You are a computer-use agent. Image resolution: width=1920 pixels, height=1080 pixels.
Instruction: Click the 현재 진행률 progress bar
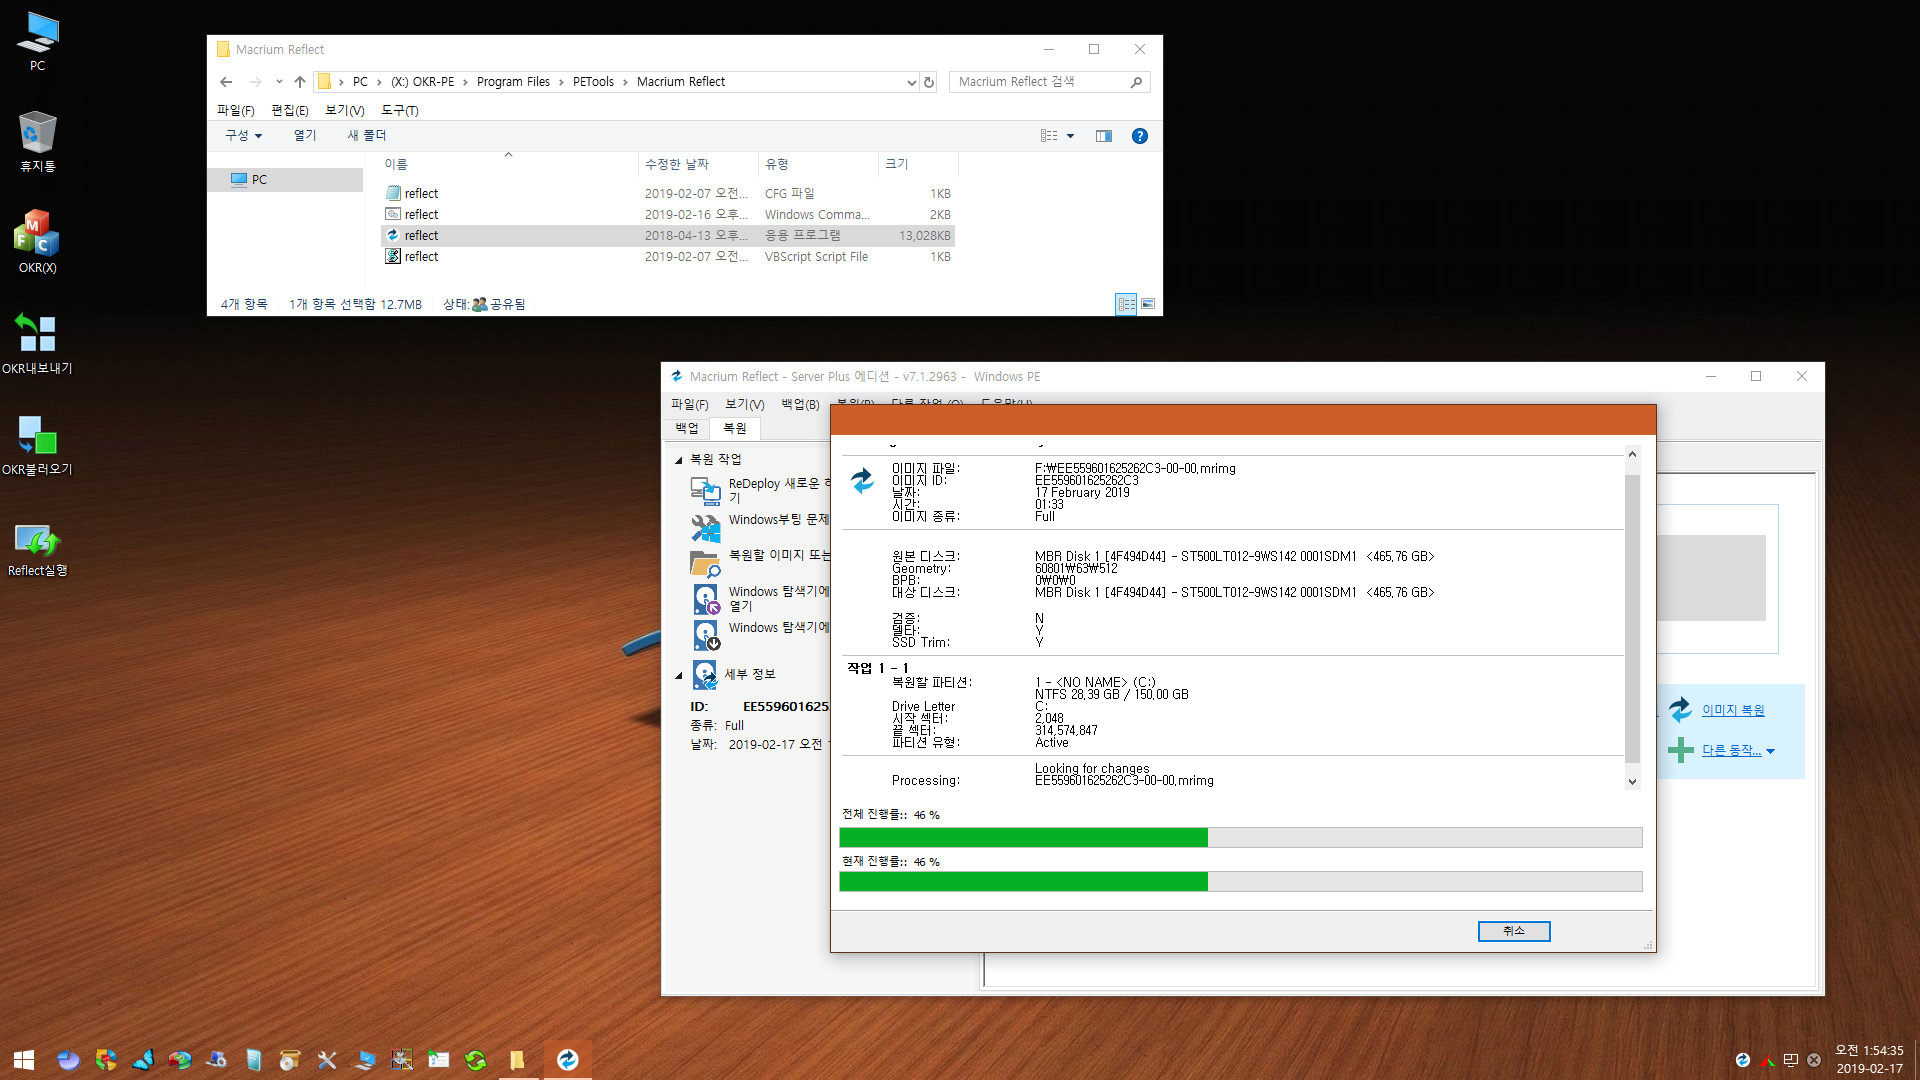tap(1240, 881)
